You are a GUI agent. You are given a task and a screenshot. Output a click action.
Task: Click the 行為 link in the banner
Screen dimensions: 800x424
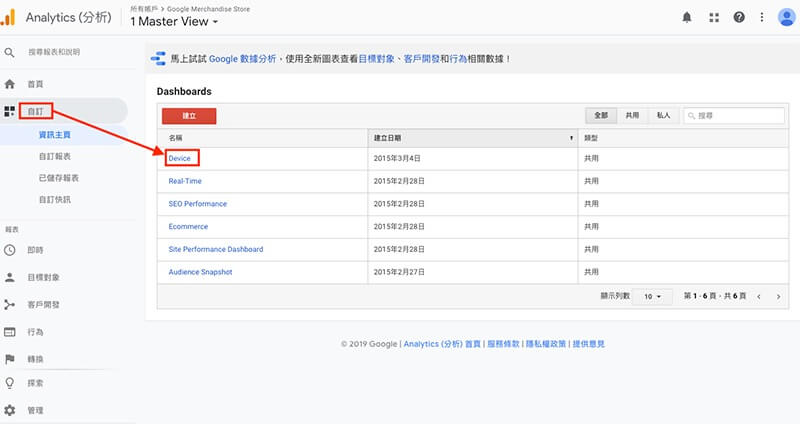(458, 59)
